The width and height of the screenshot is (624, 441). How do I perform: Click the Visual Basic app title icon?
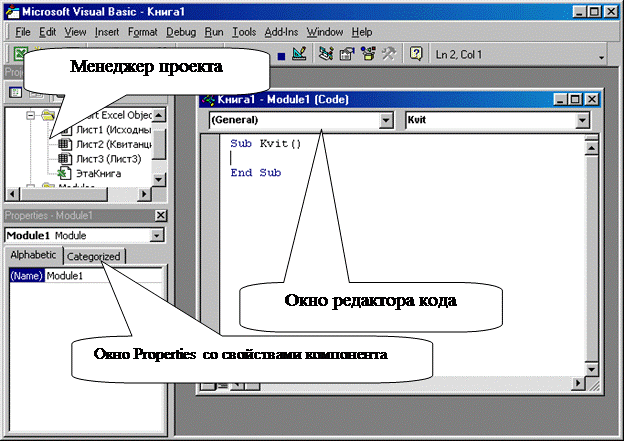pyautogui.click(x=12, y=12)
